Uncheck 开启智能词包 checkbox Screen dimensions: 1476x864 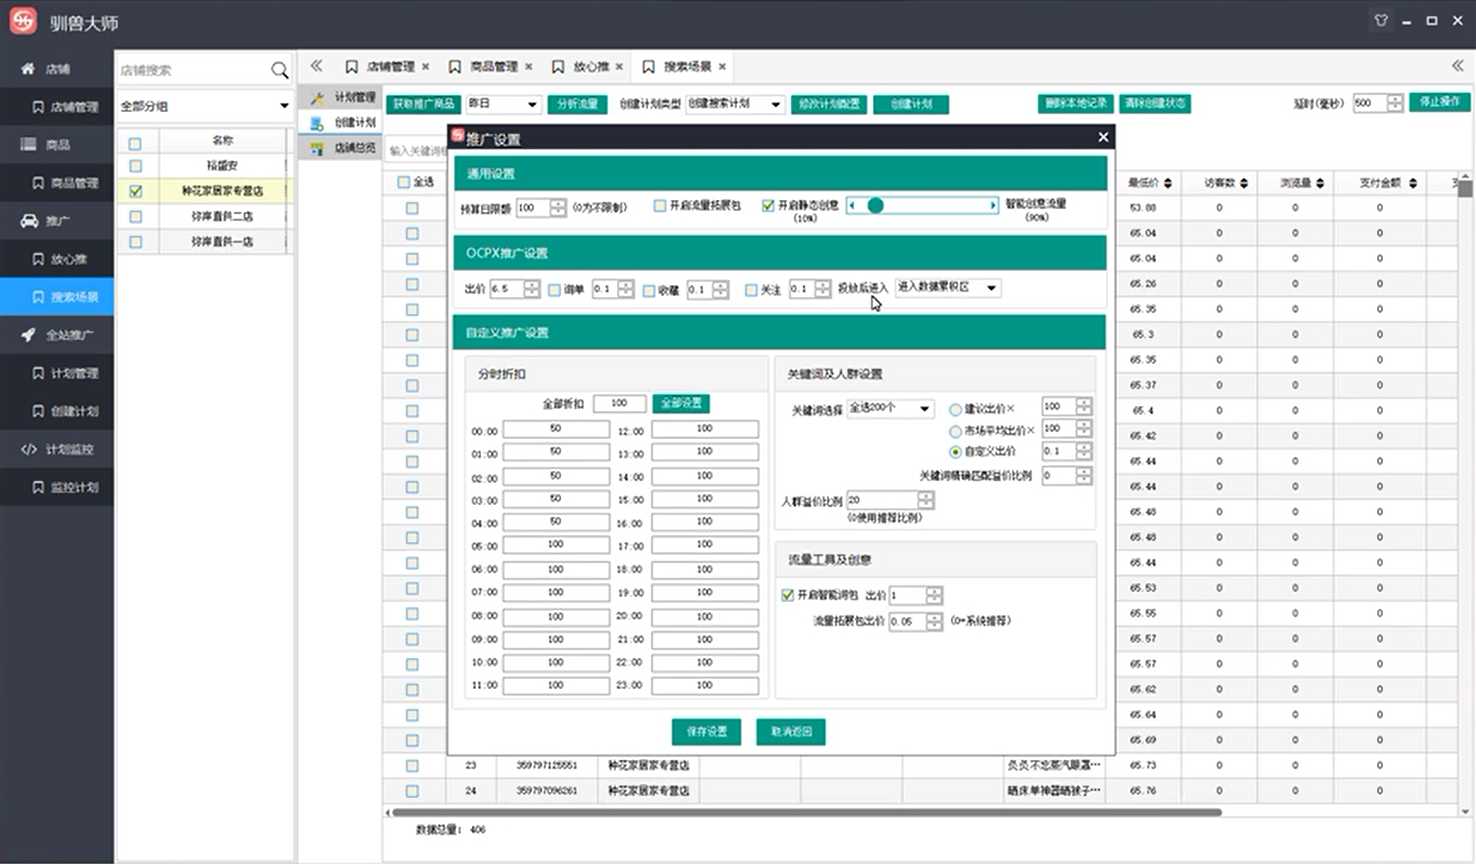point(787,595)
